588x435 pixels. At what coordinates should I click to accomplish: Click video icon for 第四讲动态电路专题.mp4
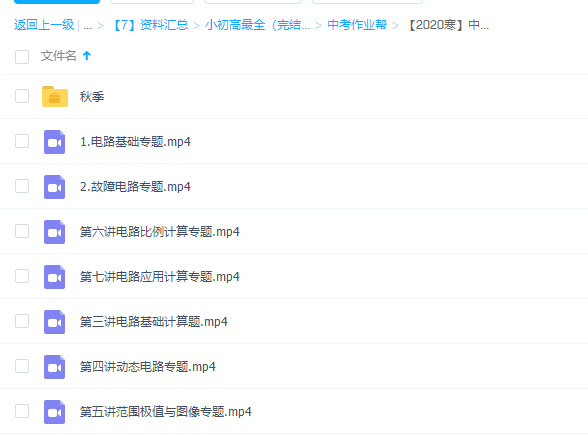pyautogui.click(x=54, y=367)
